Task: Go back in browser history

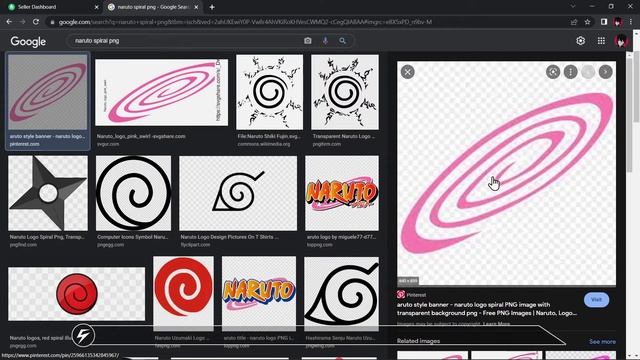Action: click(x=9, y=22)
